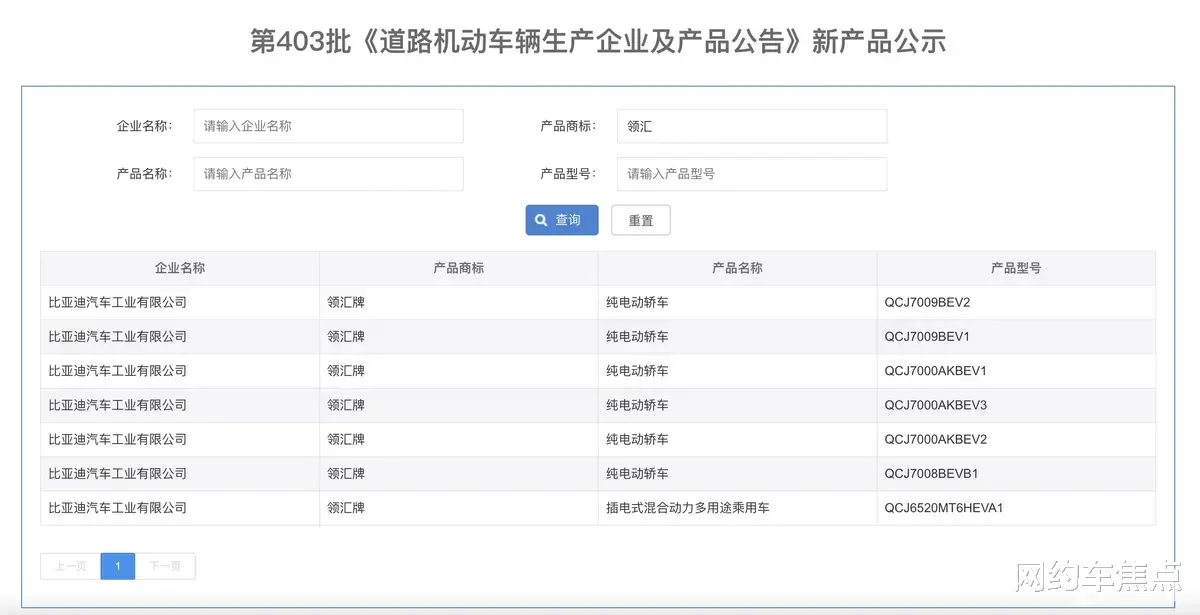Focus the 产品商标 field containing 领汇

(752, 126)
